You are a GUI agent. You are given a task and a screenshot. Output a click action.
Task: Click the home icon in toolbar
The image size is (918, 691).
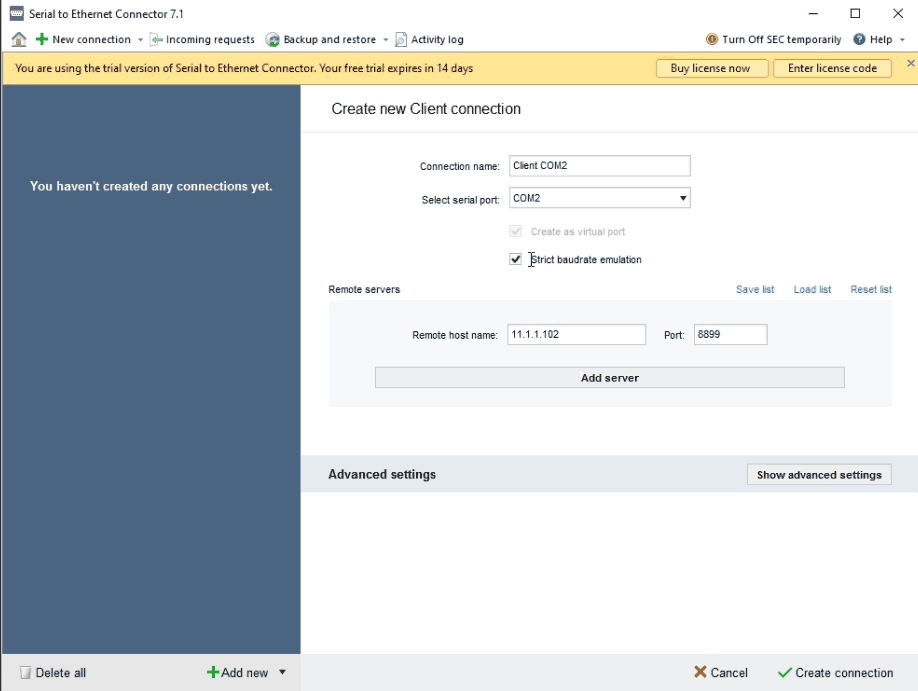coord(19,39)
